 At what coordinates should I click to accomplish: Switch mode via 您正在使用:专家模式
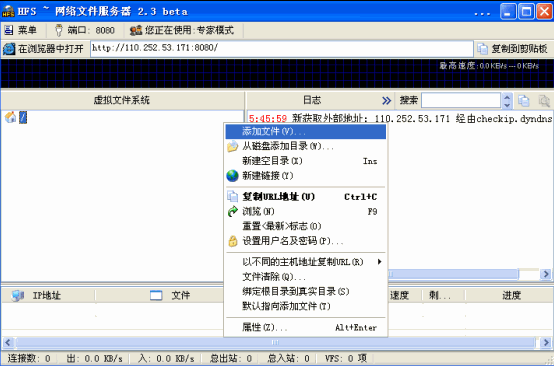coord(182,30)
